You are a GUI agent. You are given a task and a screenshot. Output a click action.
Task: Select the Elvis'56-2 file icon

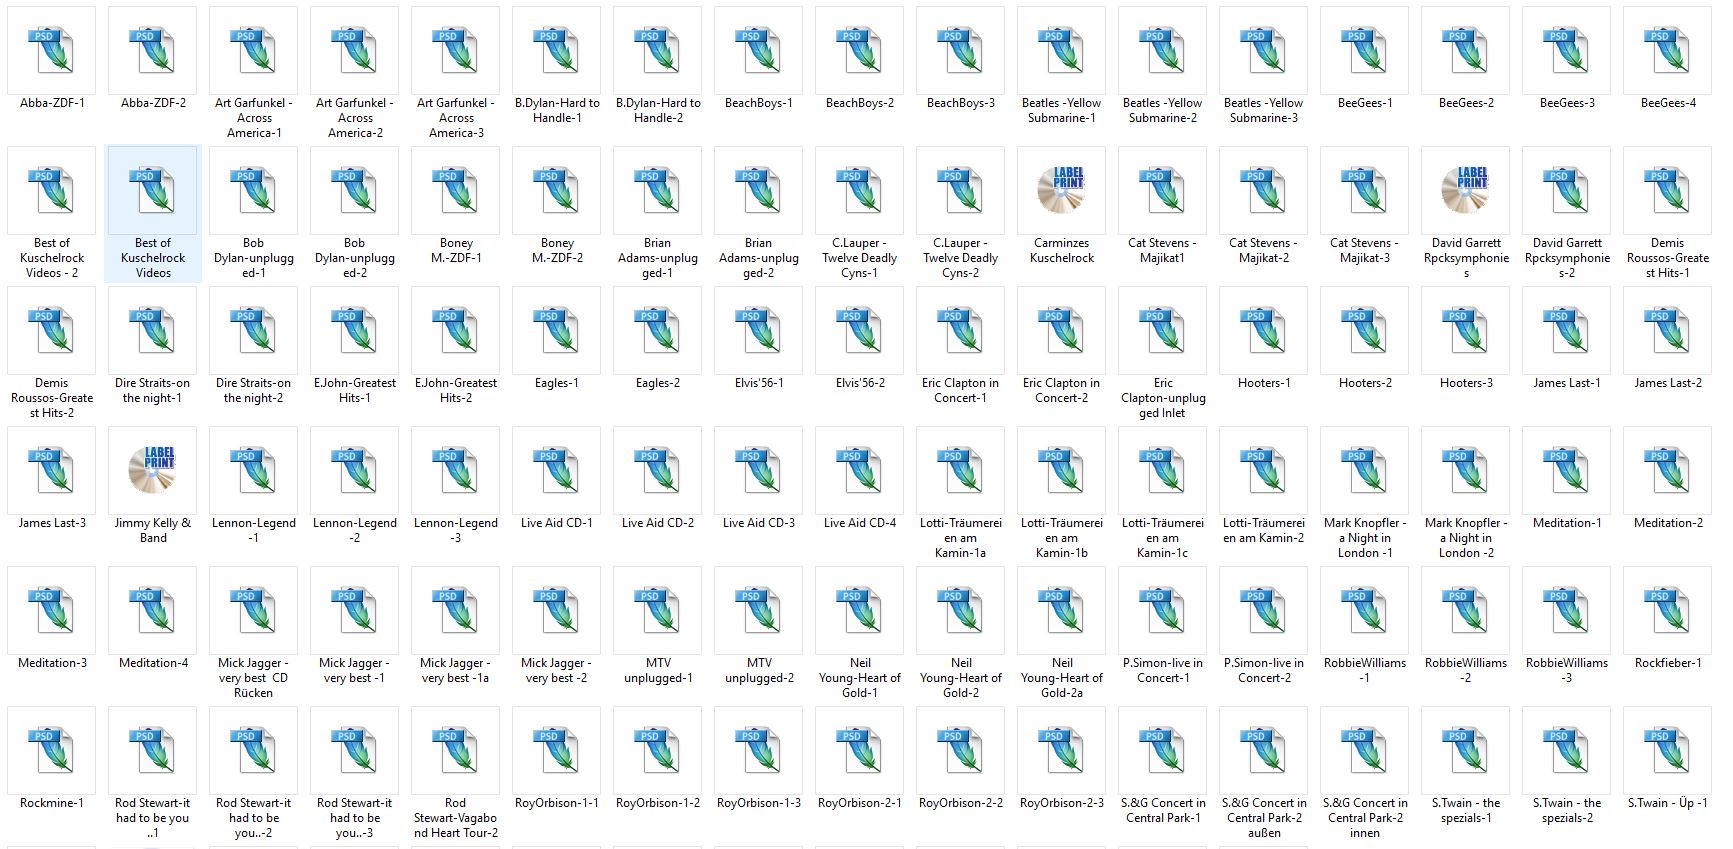[x=860, y=330]
